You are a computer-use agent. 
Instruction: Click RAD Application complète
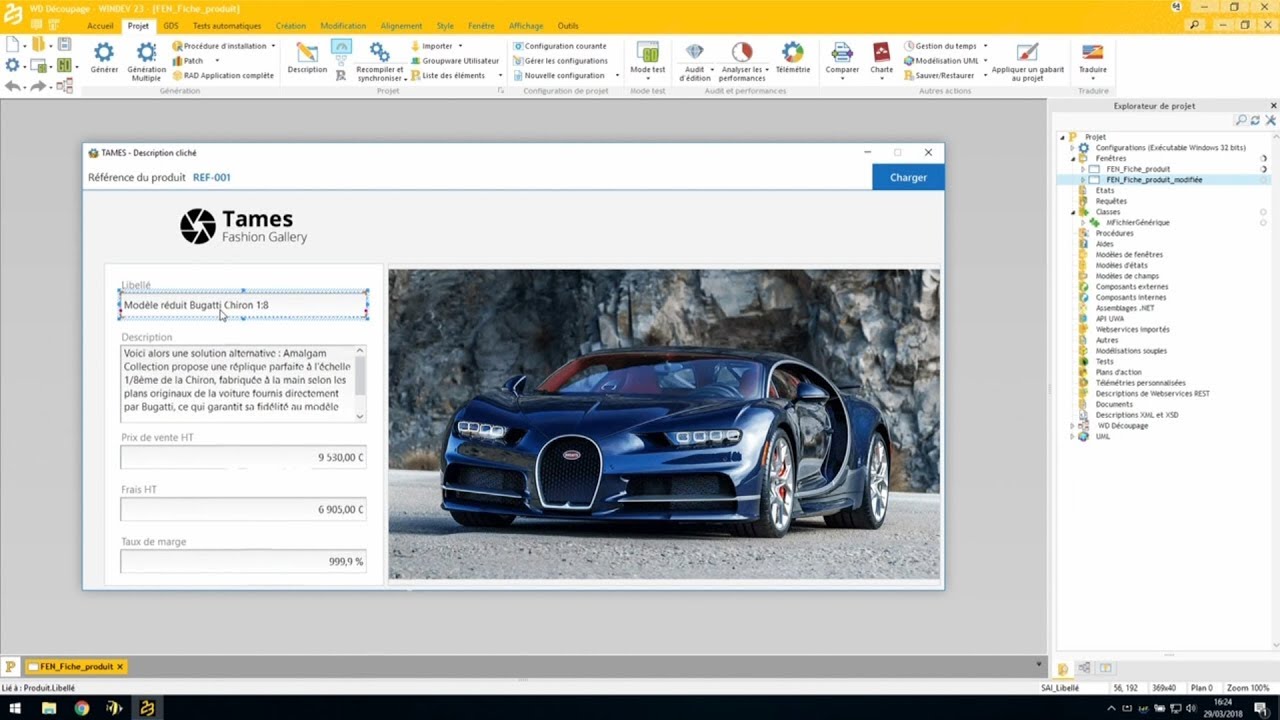(x=222, y=75)
